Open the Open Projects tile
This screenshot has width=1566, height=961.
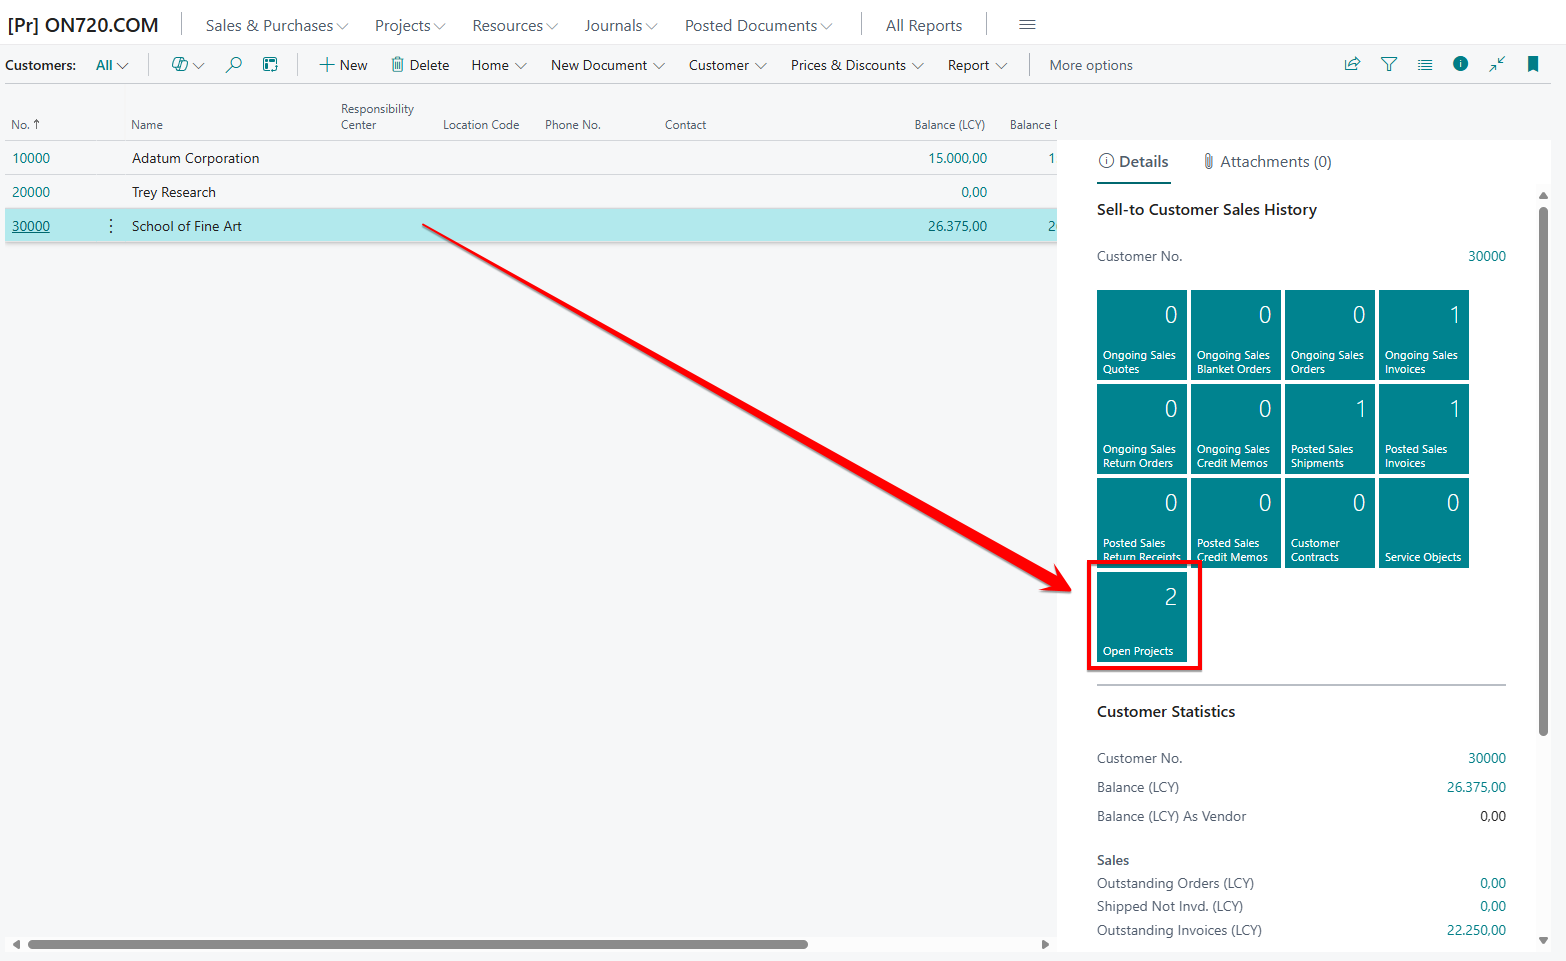point(1142,616)
